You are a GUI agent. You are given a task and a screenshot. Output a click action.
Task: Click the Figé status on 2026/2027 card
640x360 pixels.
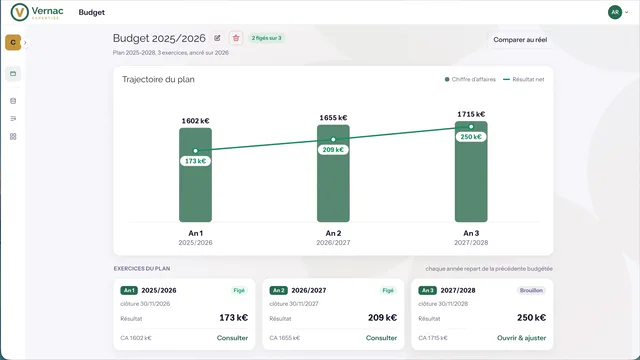coord(388,290)
